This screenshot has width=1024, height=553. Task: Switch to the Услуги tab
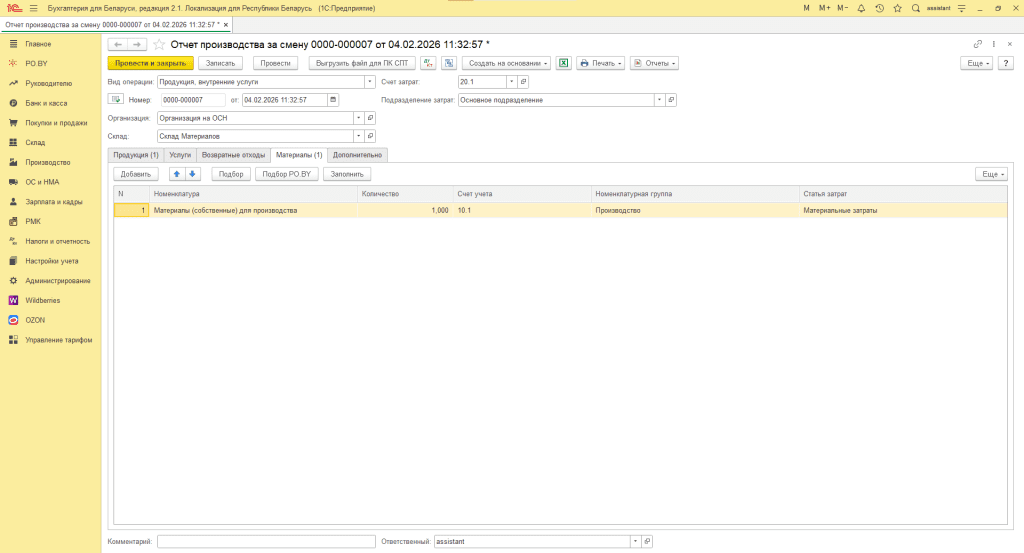click(180, 155)
